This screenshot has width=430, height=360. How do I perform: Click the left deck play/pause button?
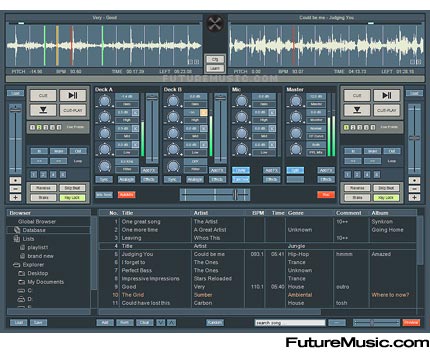click(73, 96)
